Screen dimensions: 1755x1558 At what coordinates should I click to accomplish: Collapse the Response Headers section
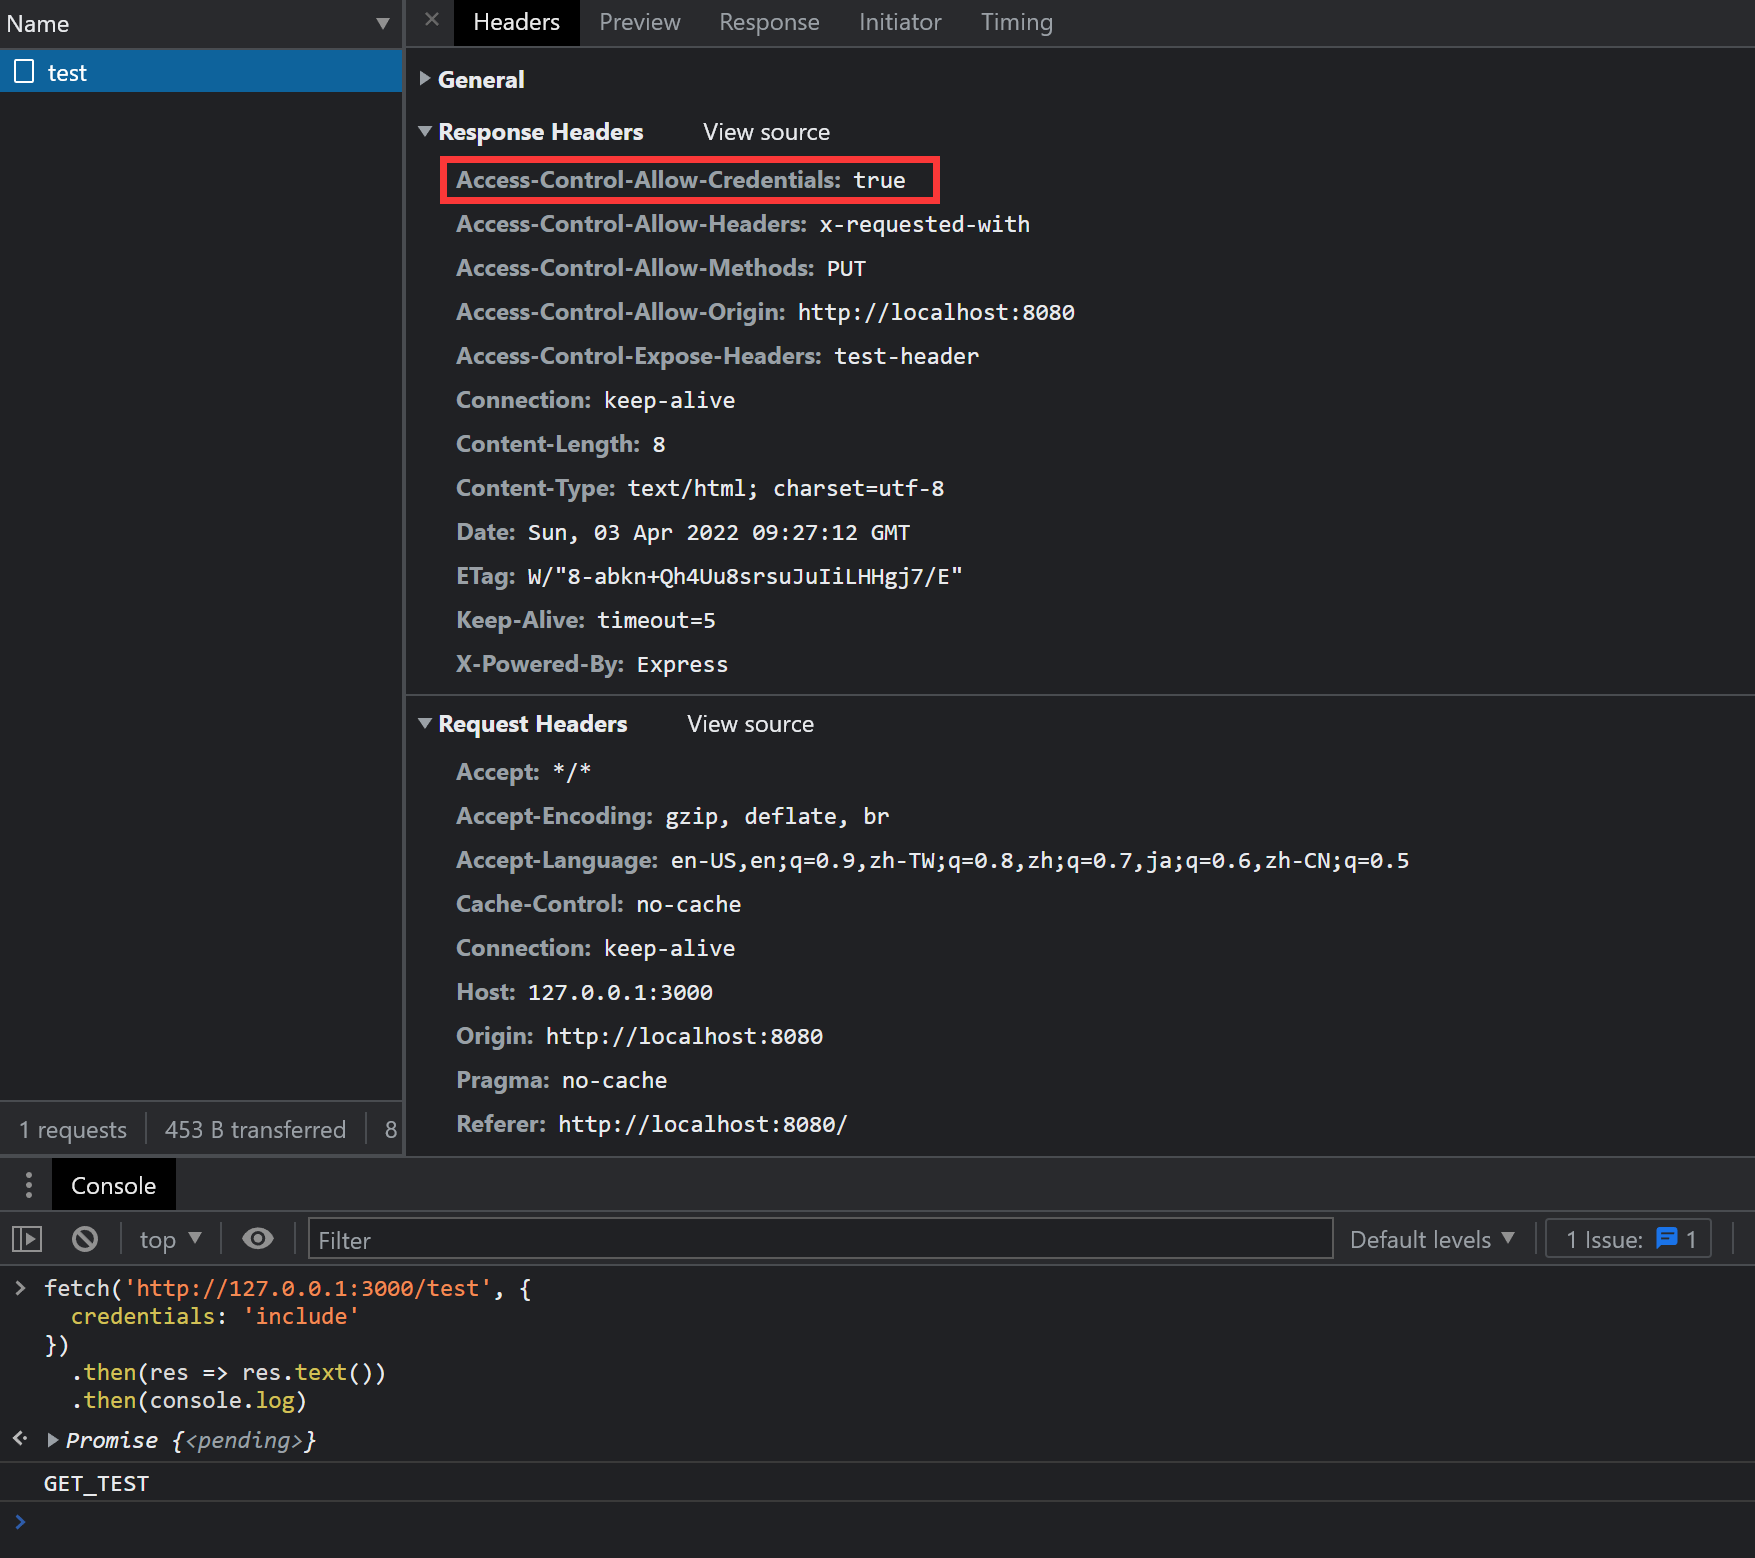coord(426,132)
